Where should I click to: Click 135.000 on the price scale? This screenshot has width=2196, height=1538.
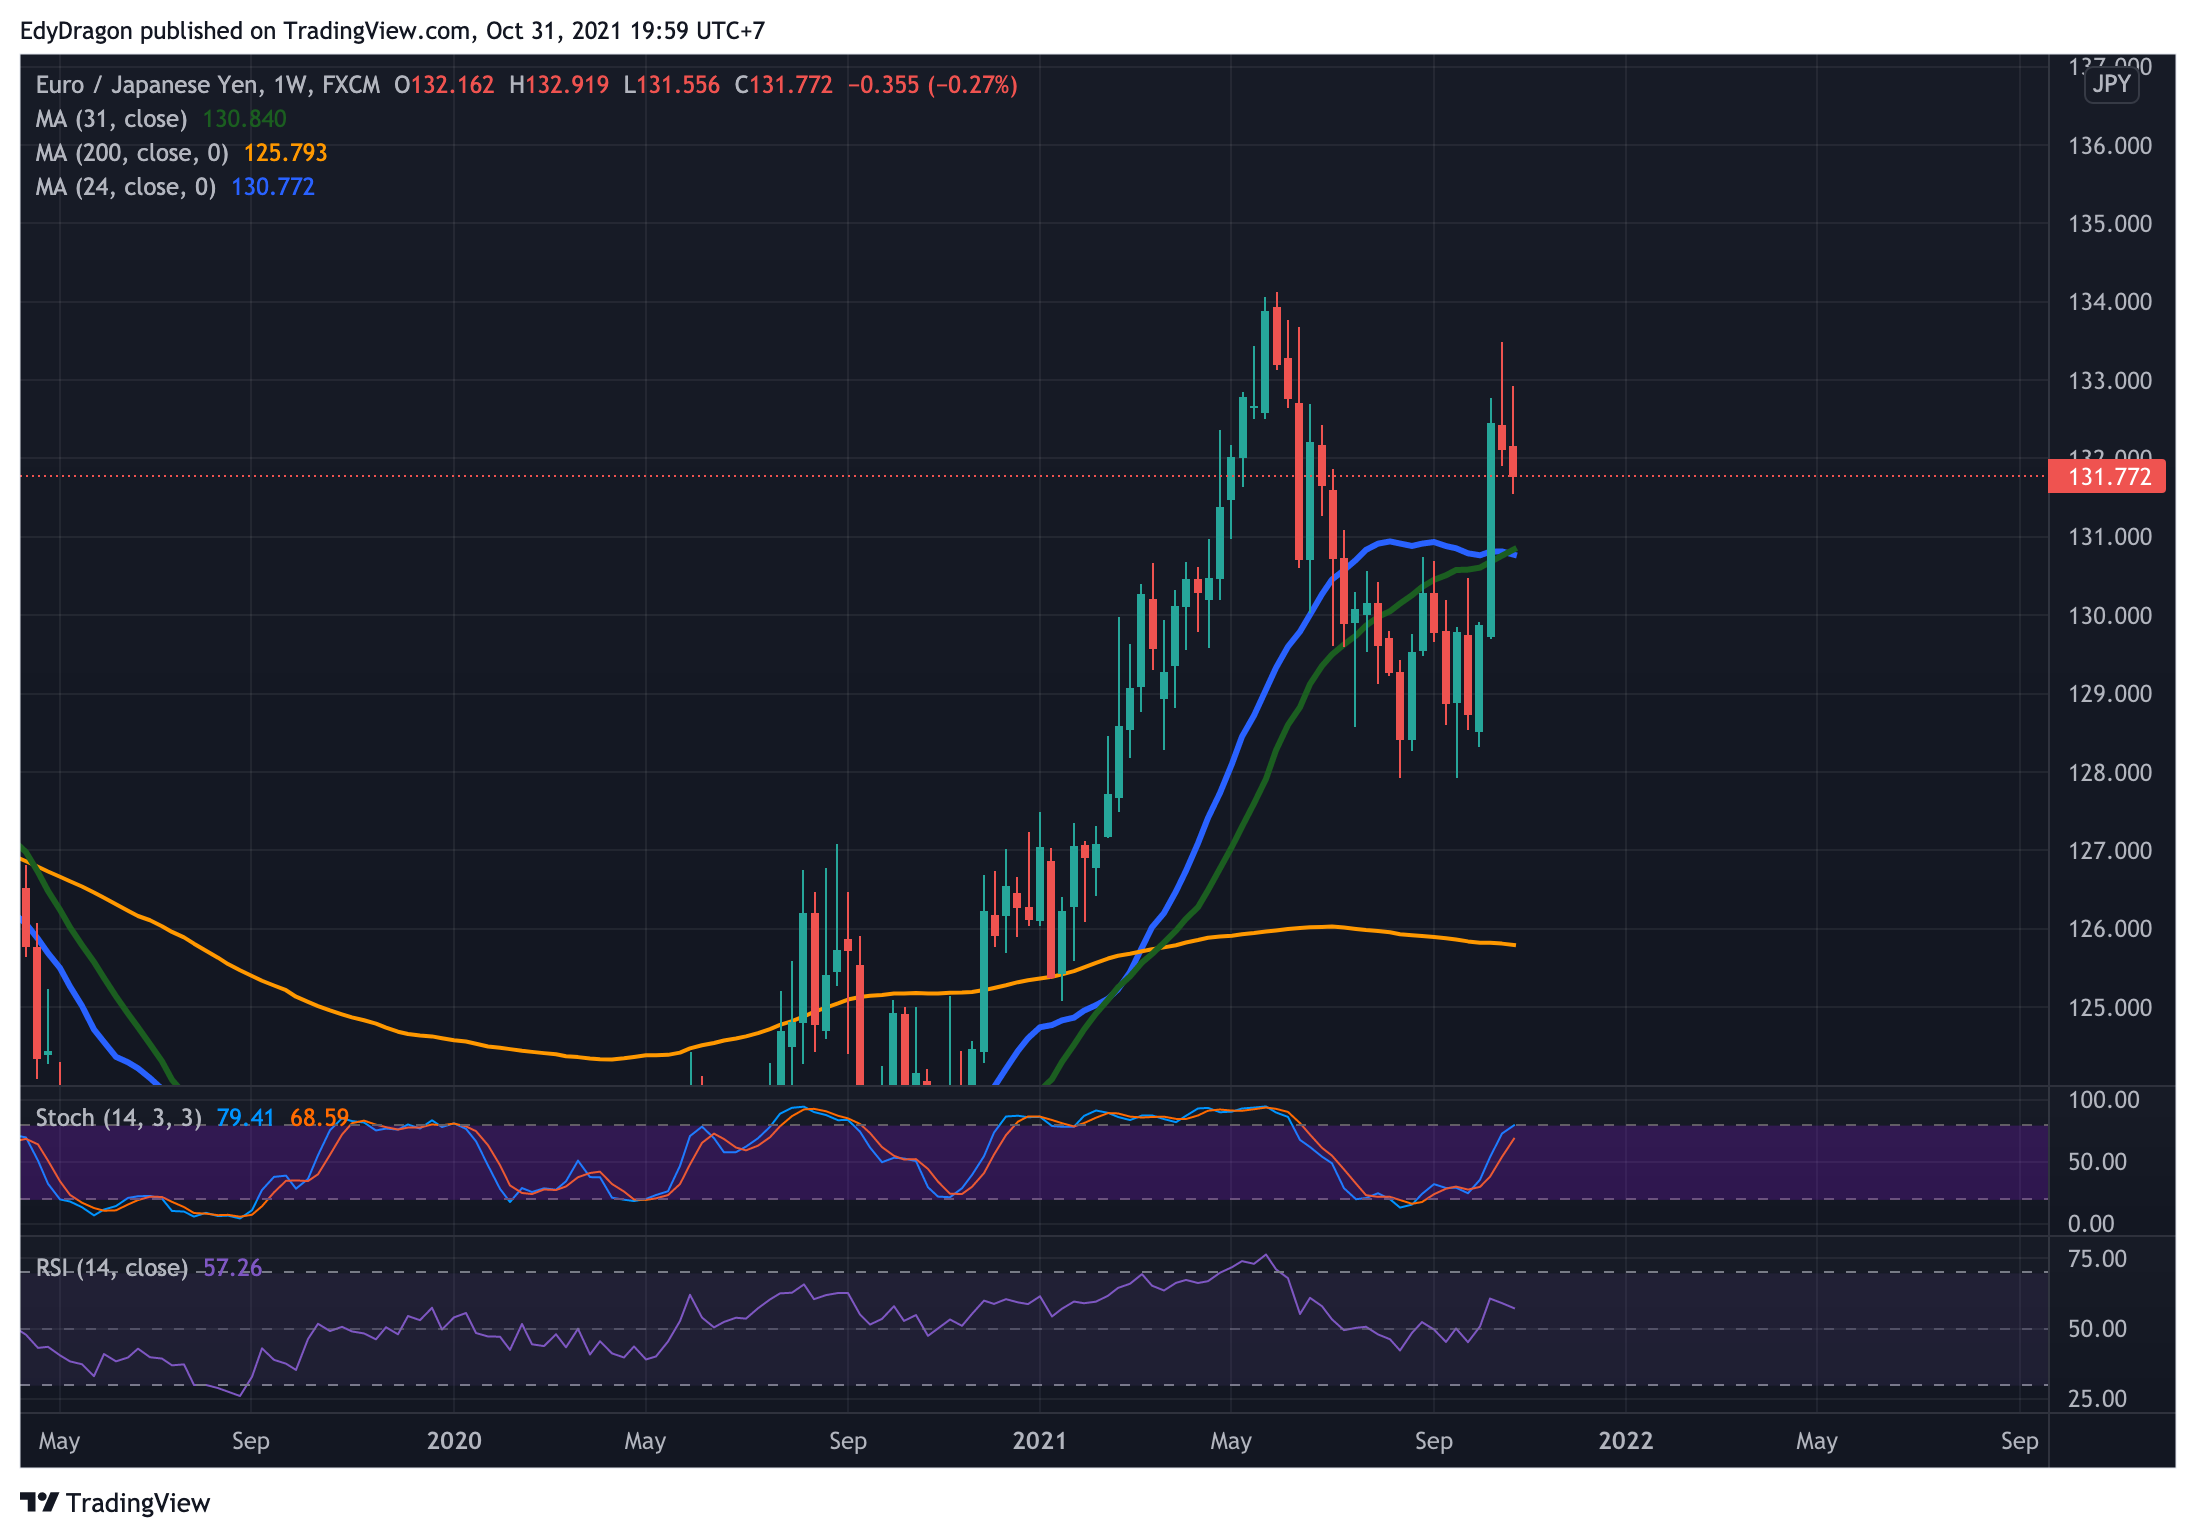tap(2110, 224)
